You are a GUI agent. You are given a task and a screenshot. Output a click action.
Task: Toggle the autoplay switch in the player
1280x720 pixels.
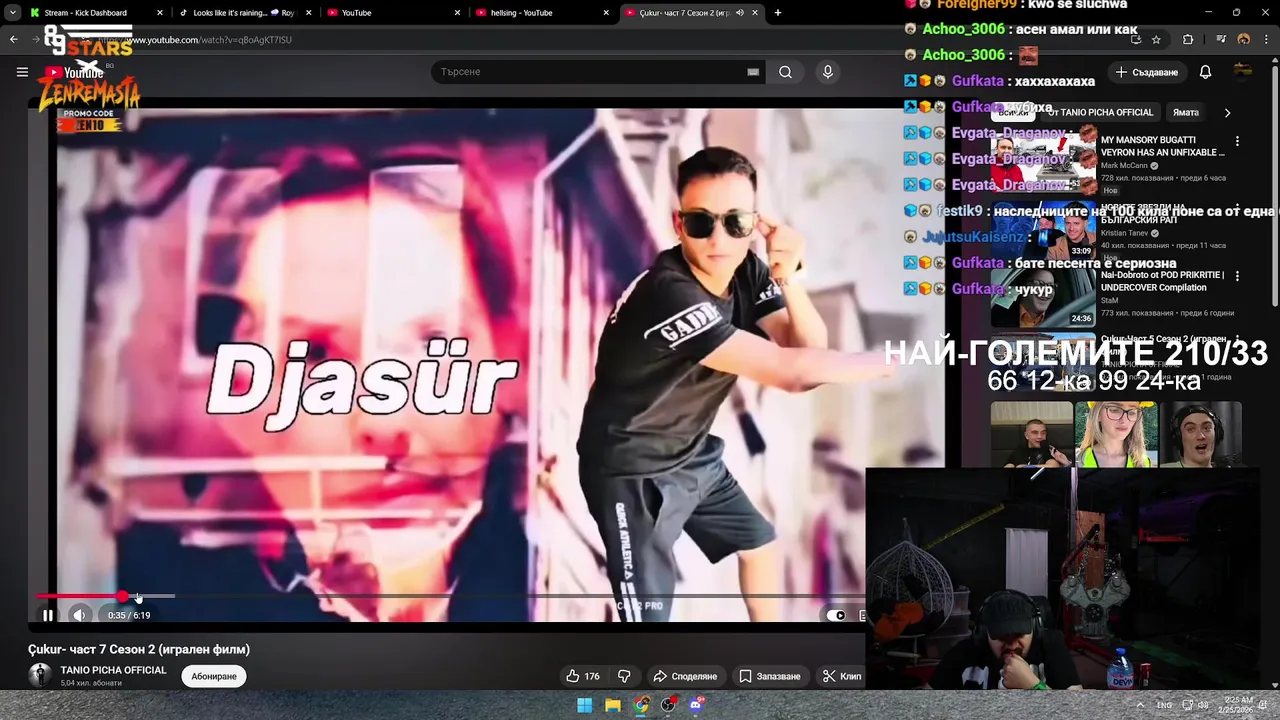[836, 615]
